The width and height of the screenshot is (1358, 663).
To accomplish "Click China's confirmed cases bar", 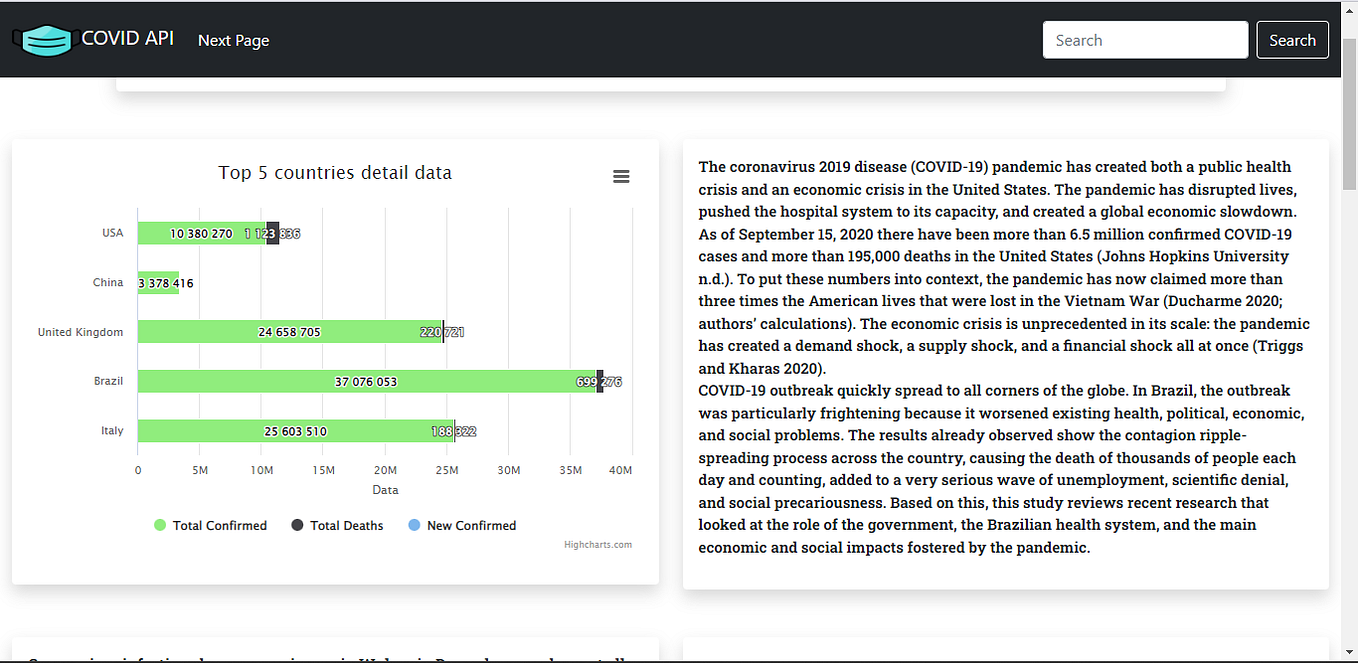I will [x=158, y=283].
